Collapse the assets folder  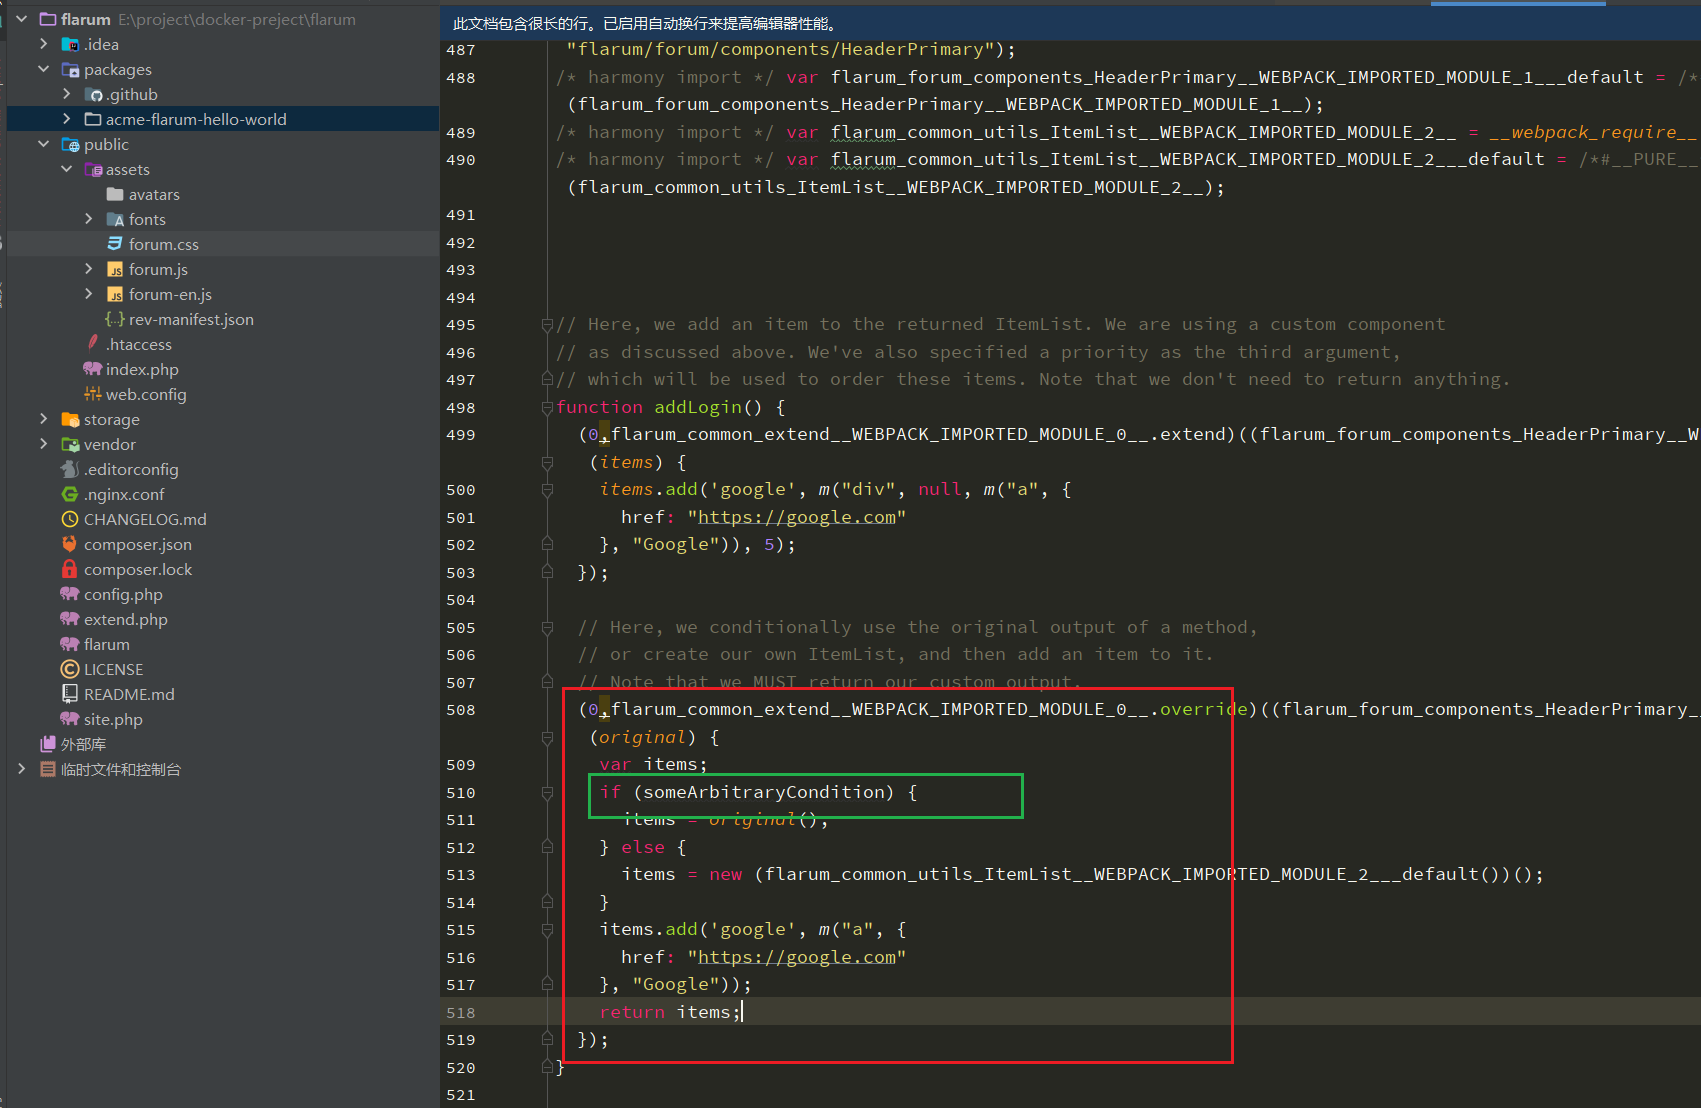coord(66,169)
